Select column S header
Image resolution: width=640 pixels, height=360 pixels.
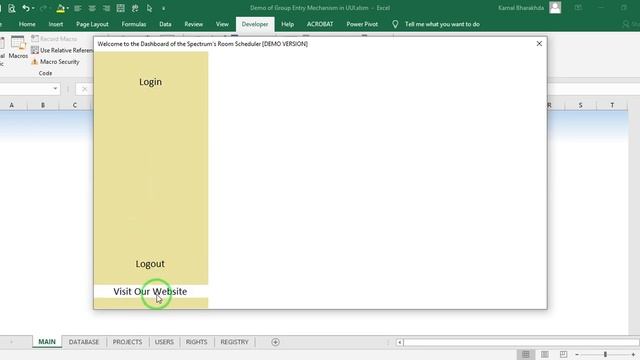(580, 105)
